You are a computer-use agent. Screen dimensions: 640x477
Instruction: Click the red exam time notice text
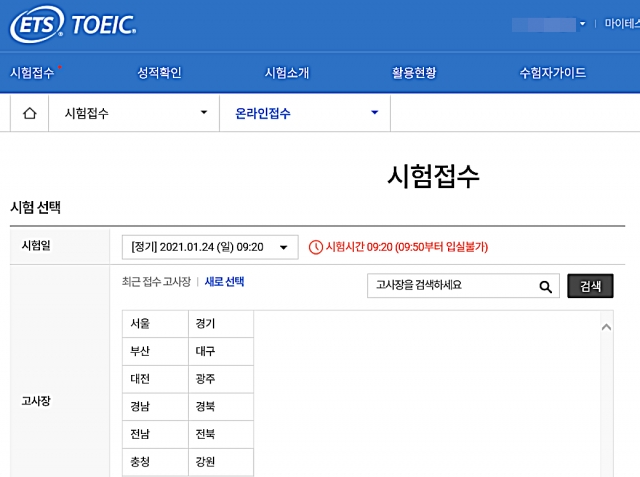pos(407,247)
